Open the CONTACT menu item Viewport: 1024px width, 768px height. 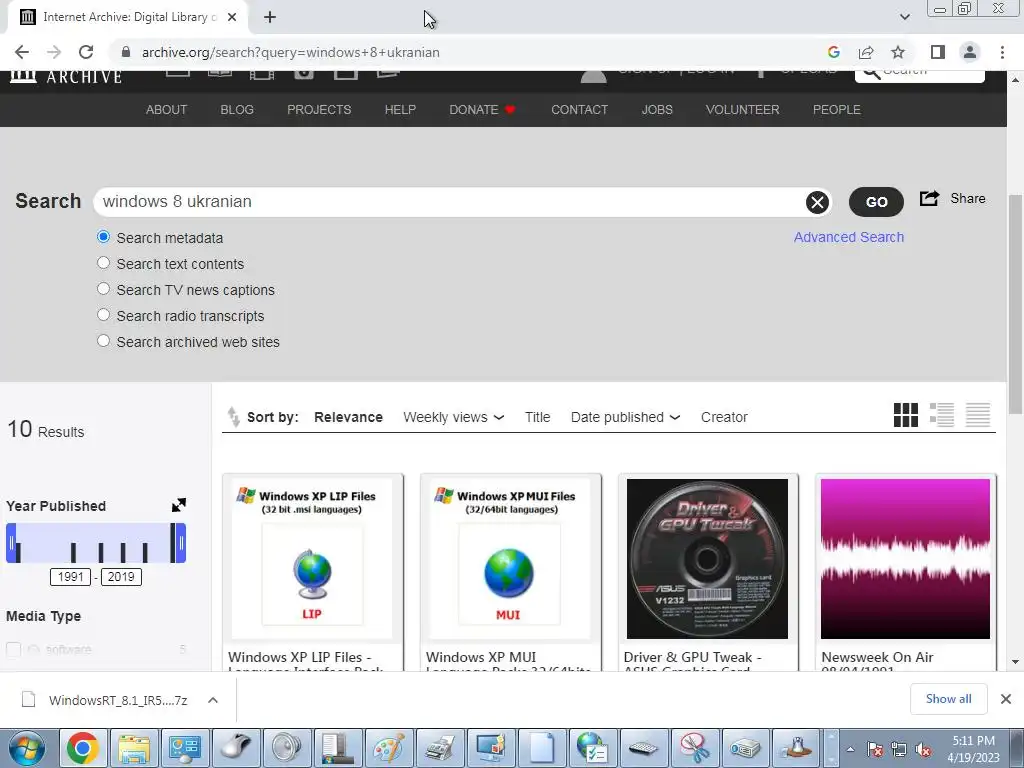click(x=579, y=110)
